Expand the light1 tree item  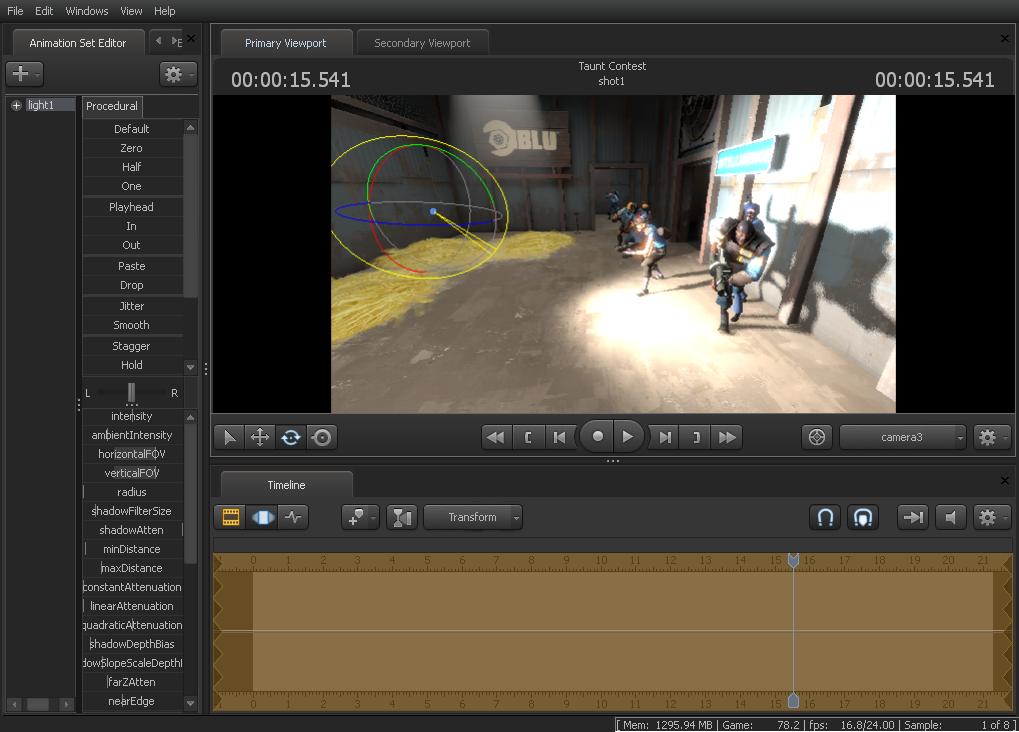click(x=16, y=105)
